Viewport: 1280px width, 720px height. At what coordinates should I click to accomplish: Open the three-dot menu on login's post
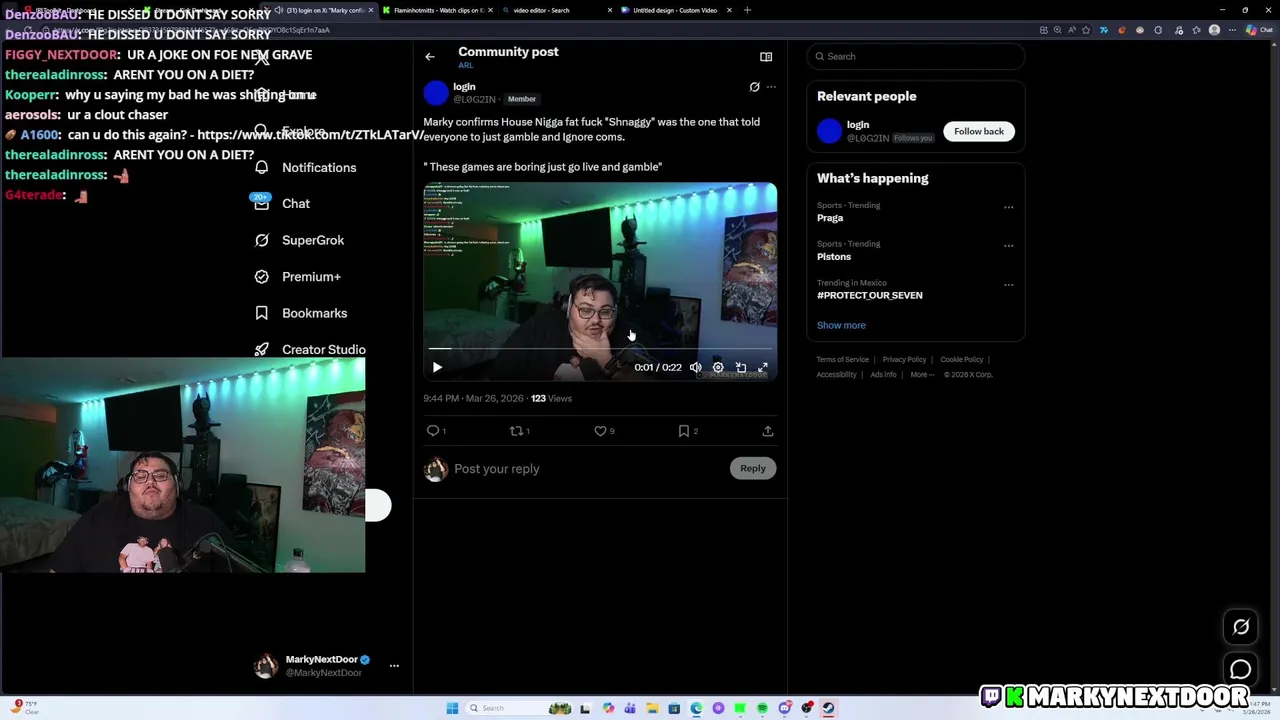771,87
